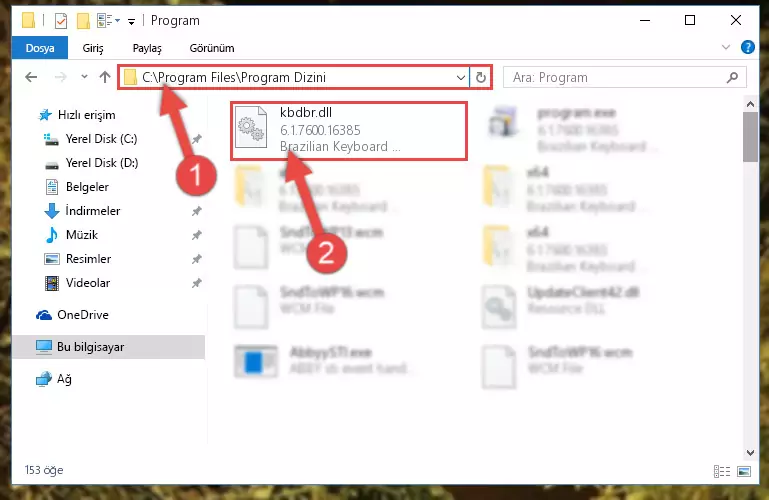Select Ağ in the navigation pane
The image size is (769, 500).
[54, 379]
